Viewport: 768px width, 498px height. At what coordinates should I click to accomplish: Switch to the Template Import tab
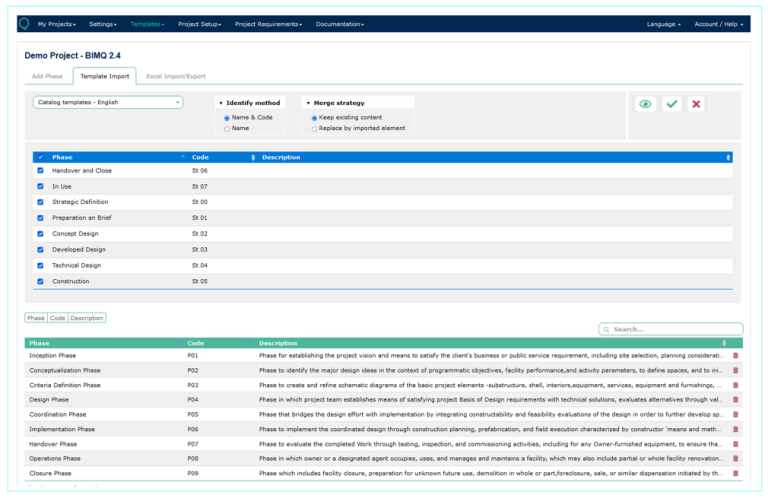click(x=105, y=76)
